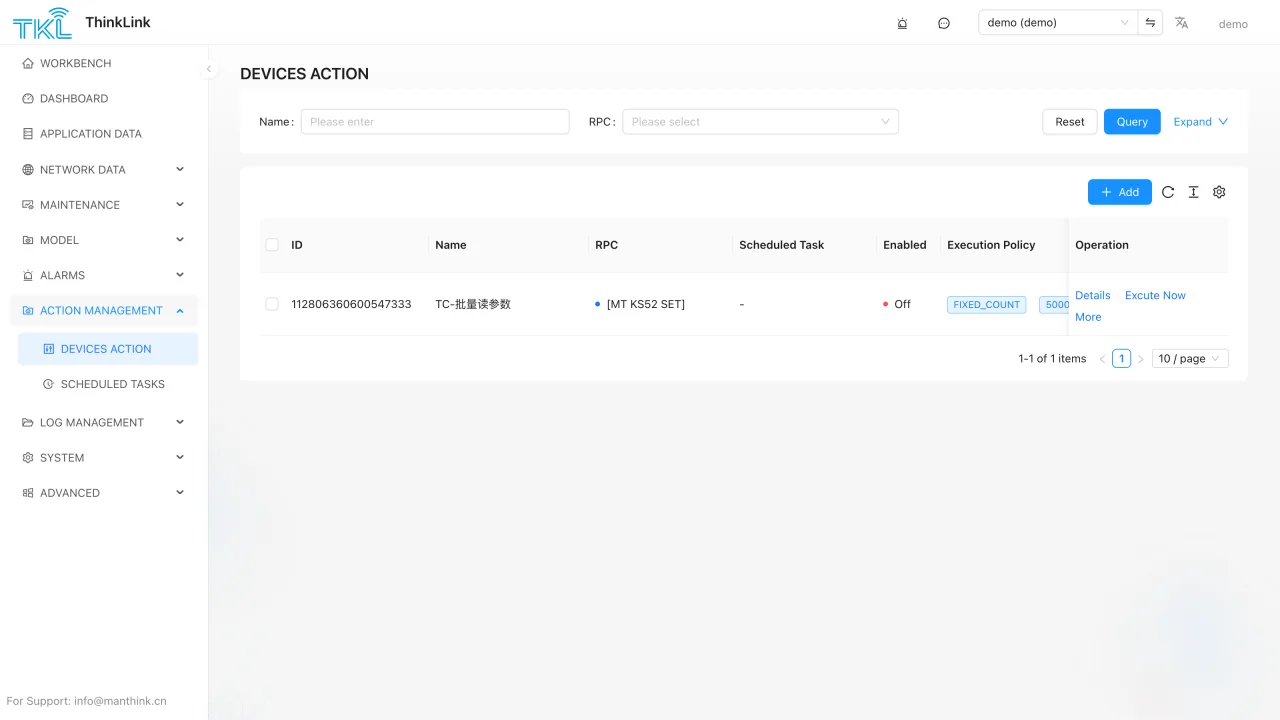
Task: Open the RPC select dropdown
Action: coord(760,122)
